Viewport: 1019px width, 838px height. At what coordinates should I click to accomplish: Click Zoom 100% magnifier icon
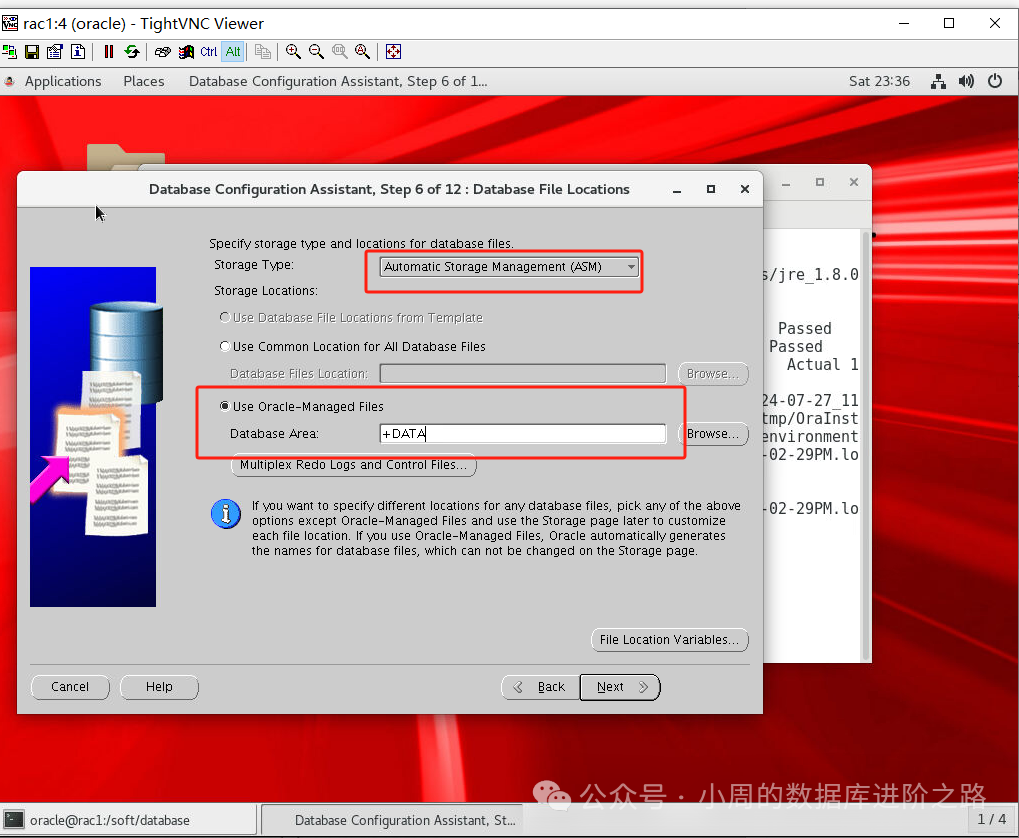pyautogui.click(x=339, y=51)
